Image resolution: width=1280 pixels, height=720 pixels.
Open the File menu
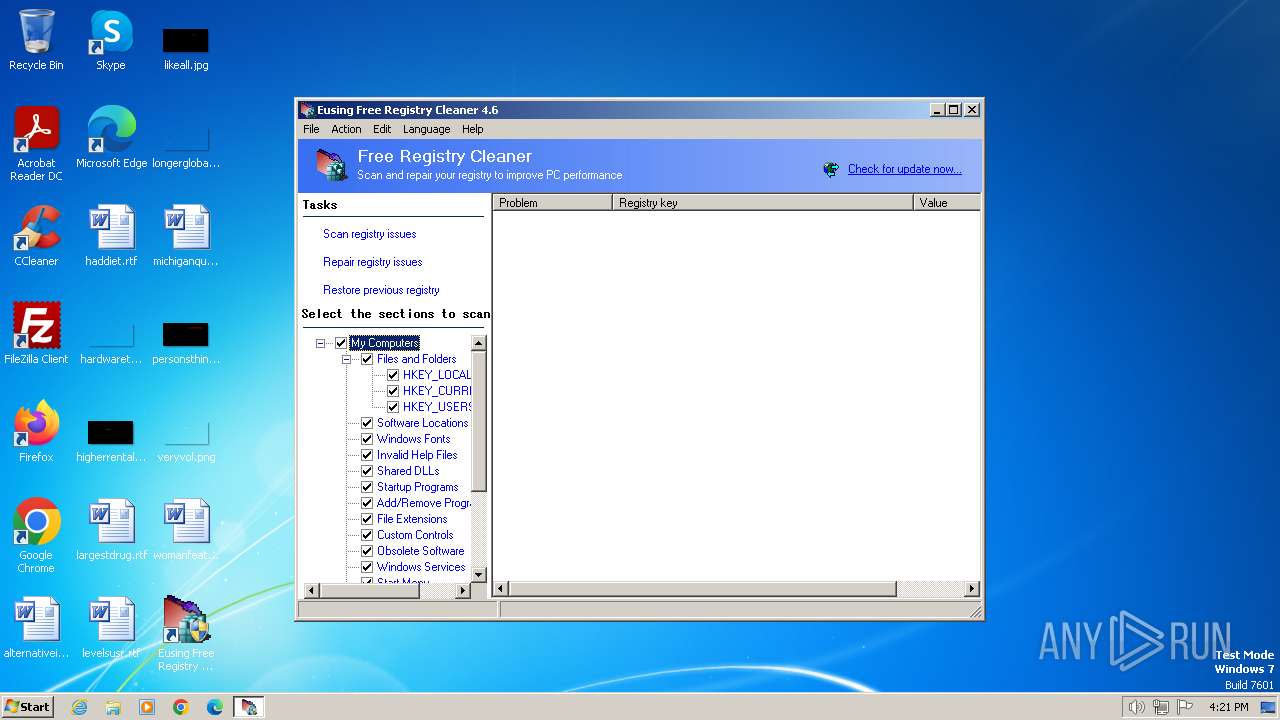311,129
